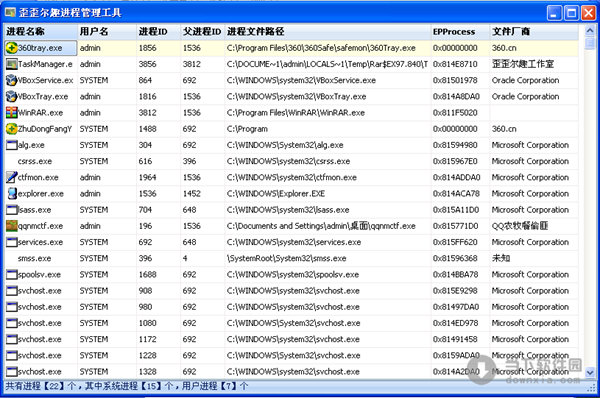Screen dimensions: 600x398
Task: Click the 360Tray.exe file path cell
Action: [321, 48]
